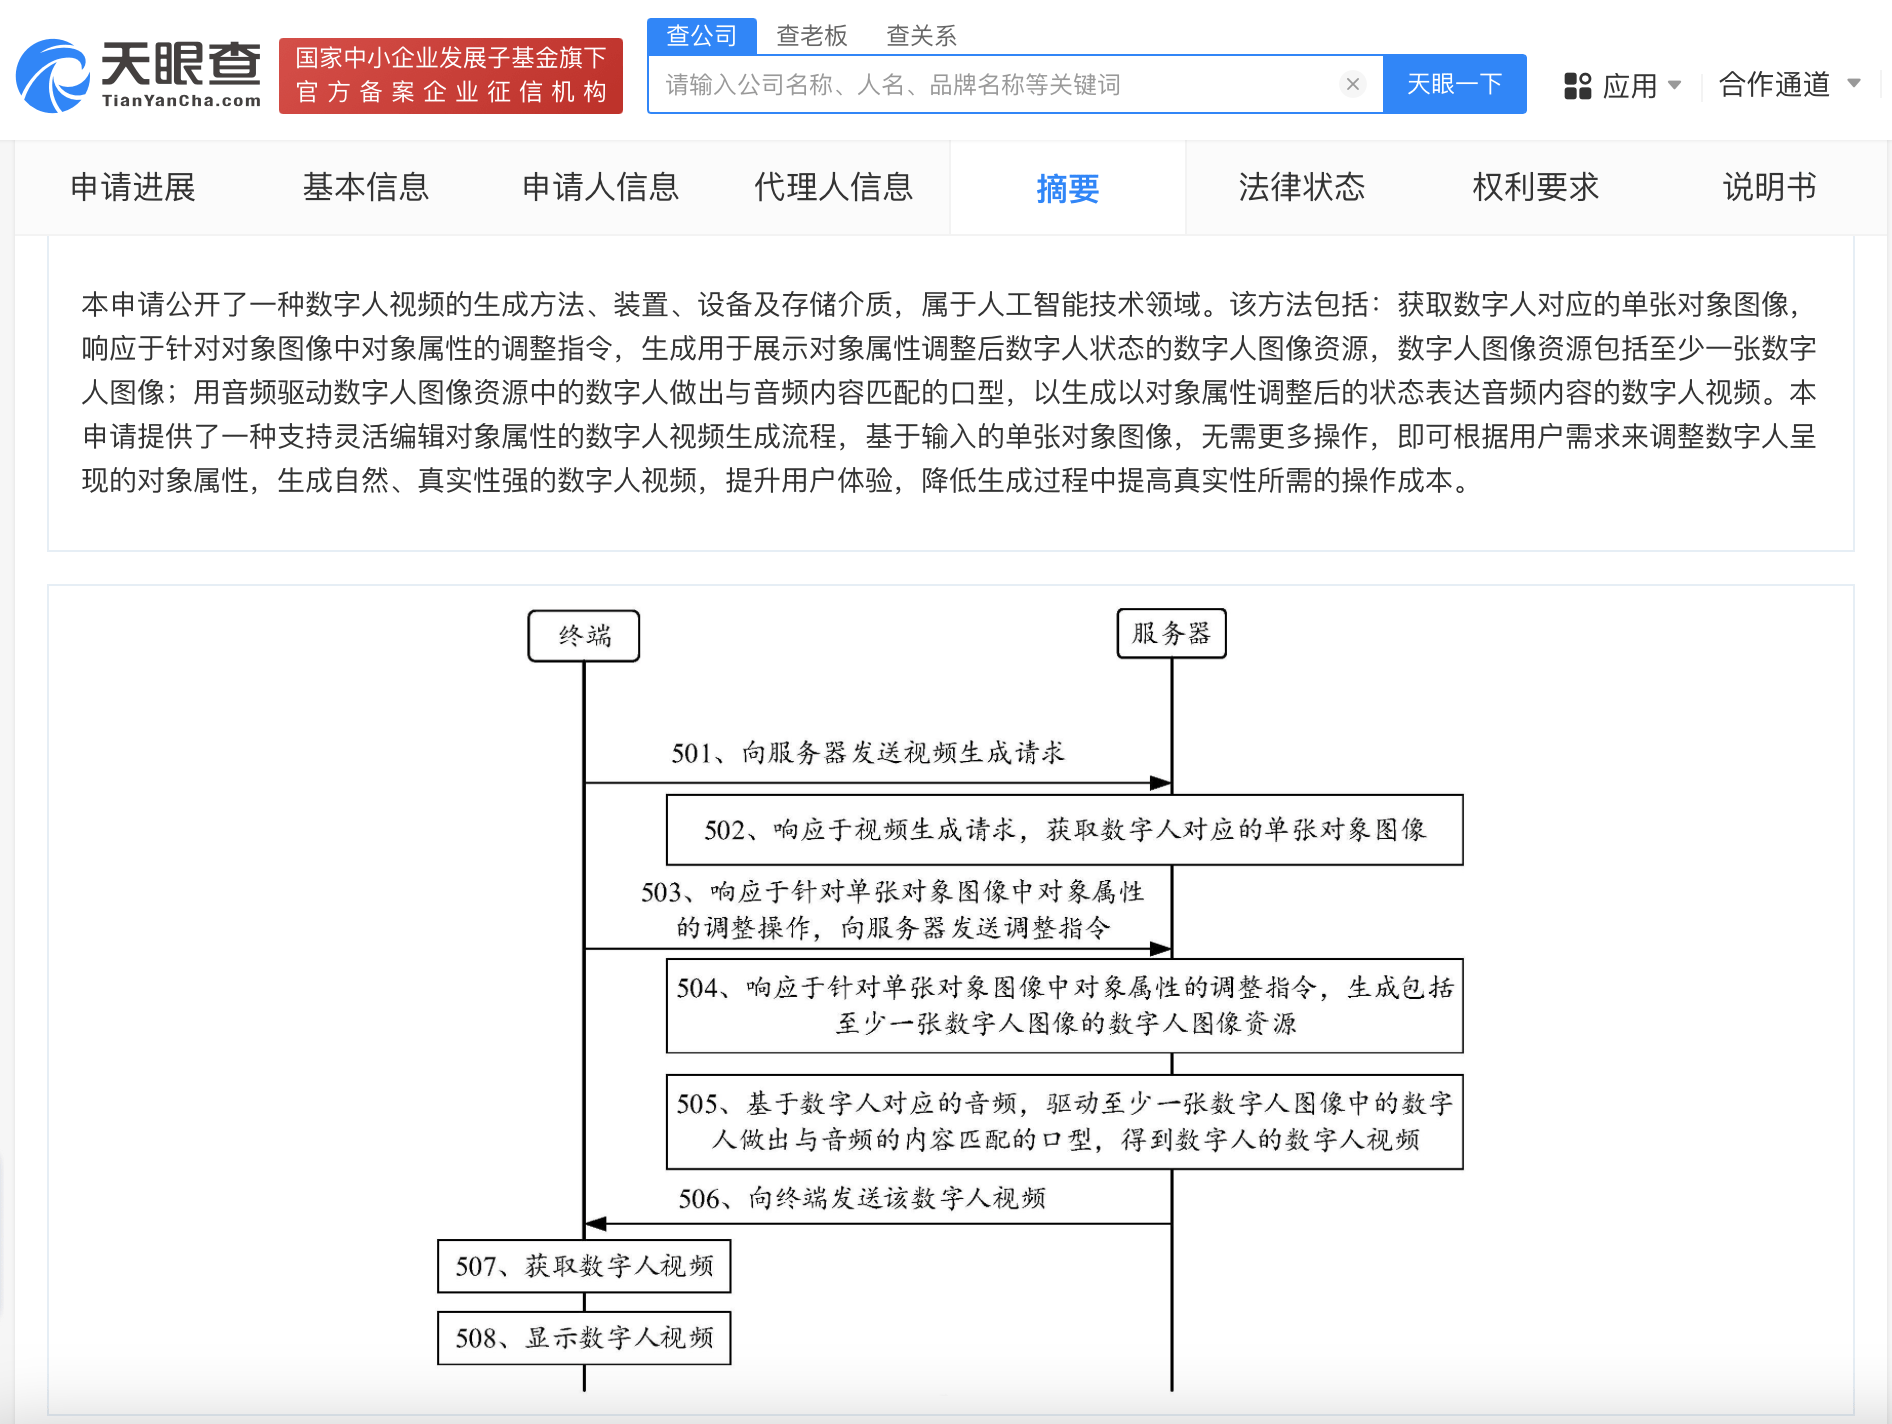The height and width of the screenshot is (1424, 1892).
Task: View the 权利要求 tab
Action: tap(1535, 188)
